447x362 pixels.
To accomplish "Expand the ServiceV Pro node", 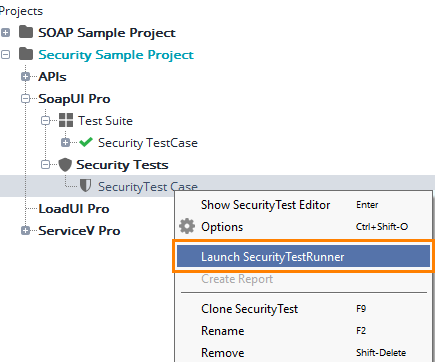I will click(x=25, y=231).
